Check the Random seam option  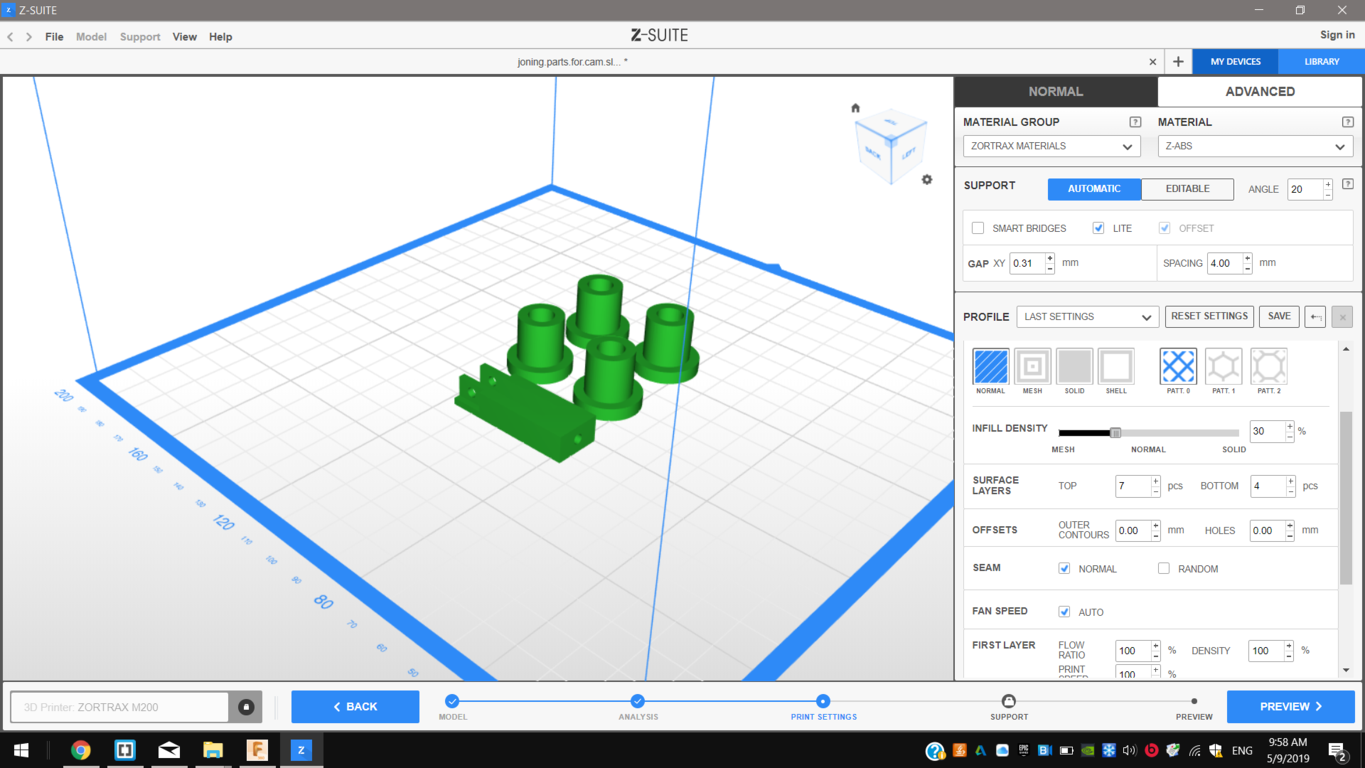1164,568
